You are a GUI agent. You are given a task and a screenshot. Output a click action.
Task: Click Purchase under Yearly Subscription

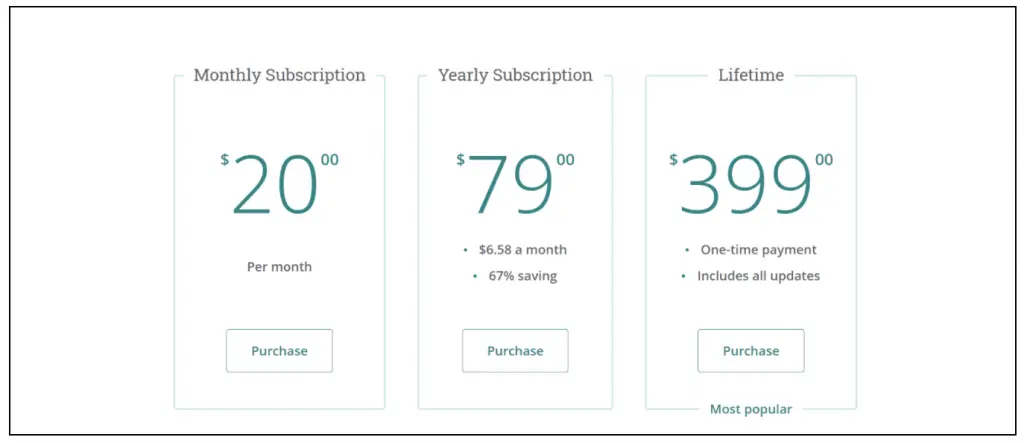tap(515, 351)
